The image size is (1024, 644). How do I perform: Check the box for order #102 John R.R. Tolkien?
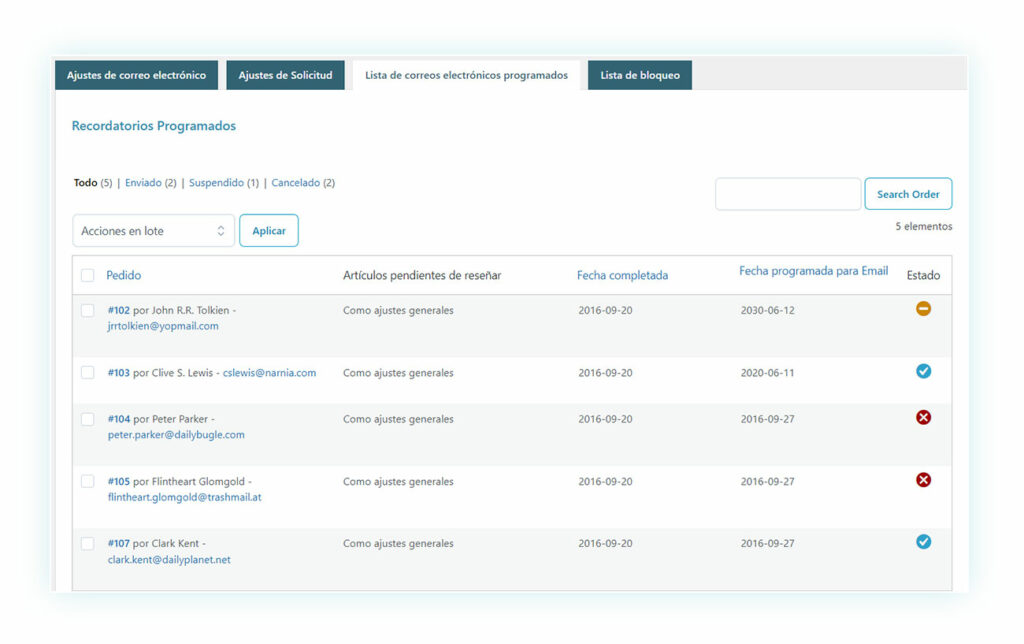click(88, 310)
